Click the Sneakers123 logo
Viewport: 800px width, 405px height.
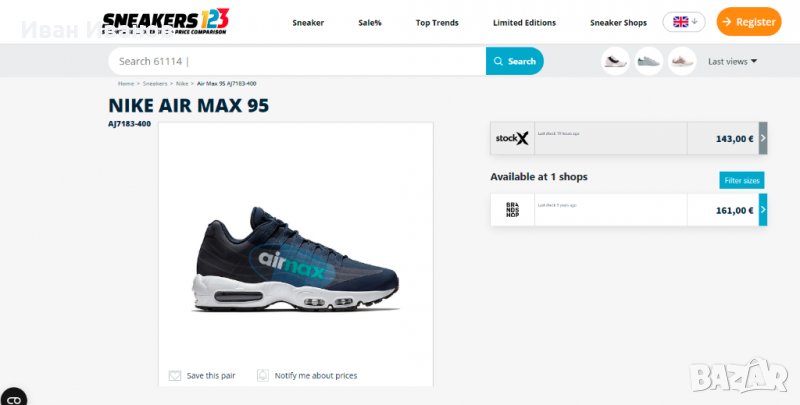click(165, 21)
